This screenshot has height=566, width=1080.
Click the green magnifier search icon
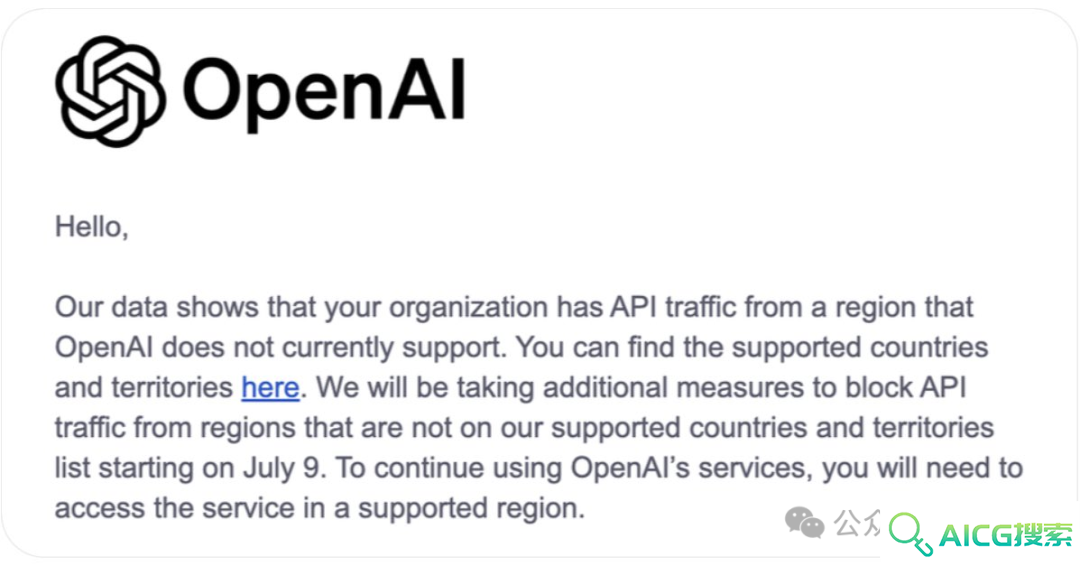click(x=911, y=534)
